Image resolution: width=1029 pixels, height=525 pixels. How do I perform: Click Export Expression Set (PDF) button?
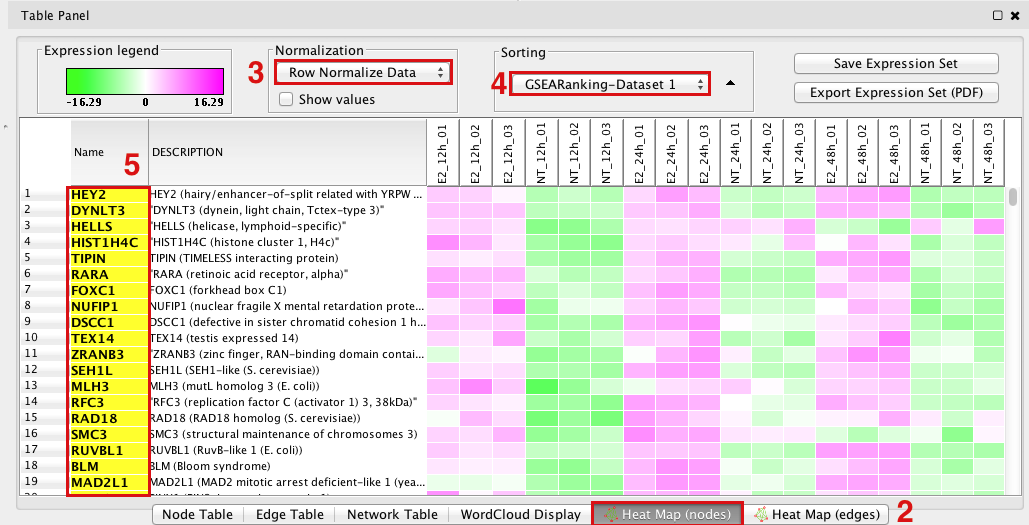(x=896, y=93)
